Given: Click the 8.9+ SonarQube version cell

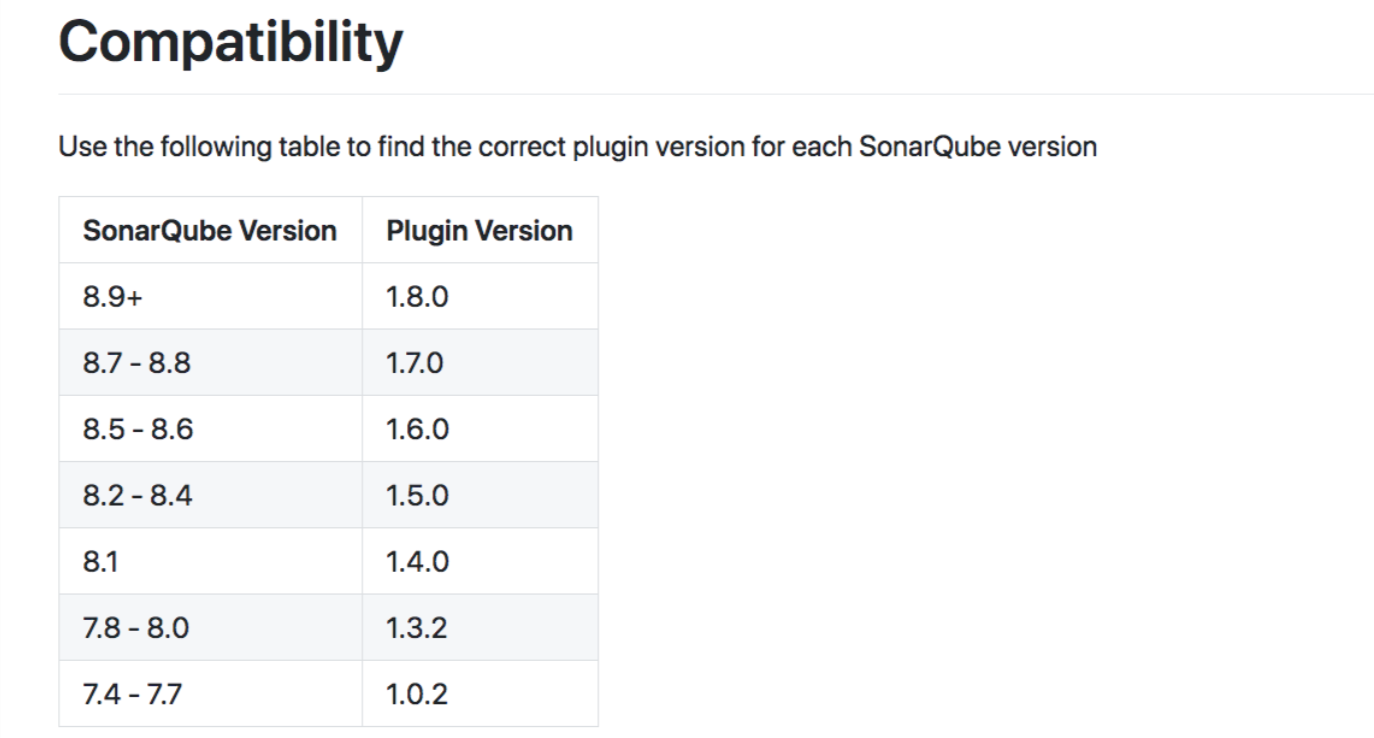Looking at the screenshot, I should tap(210, 296).
